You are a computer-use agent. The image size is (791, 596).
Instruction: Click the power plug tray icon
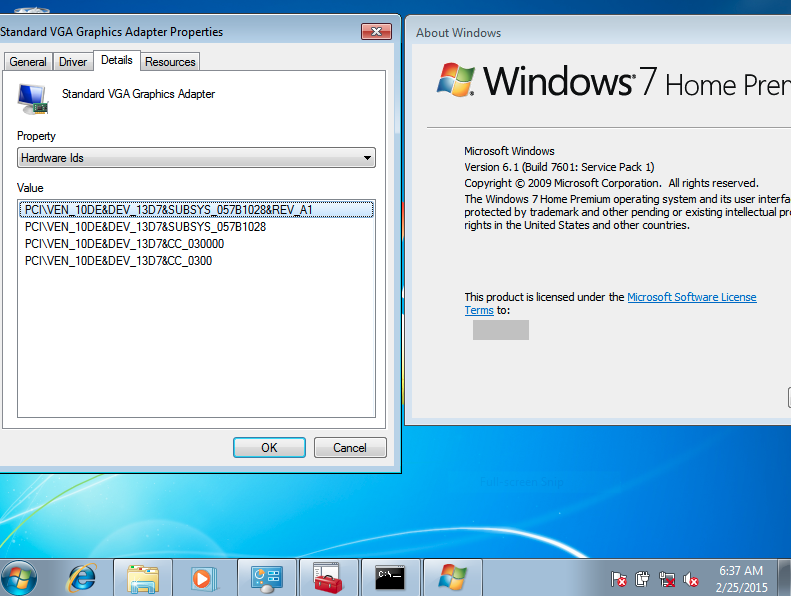642,579
